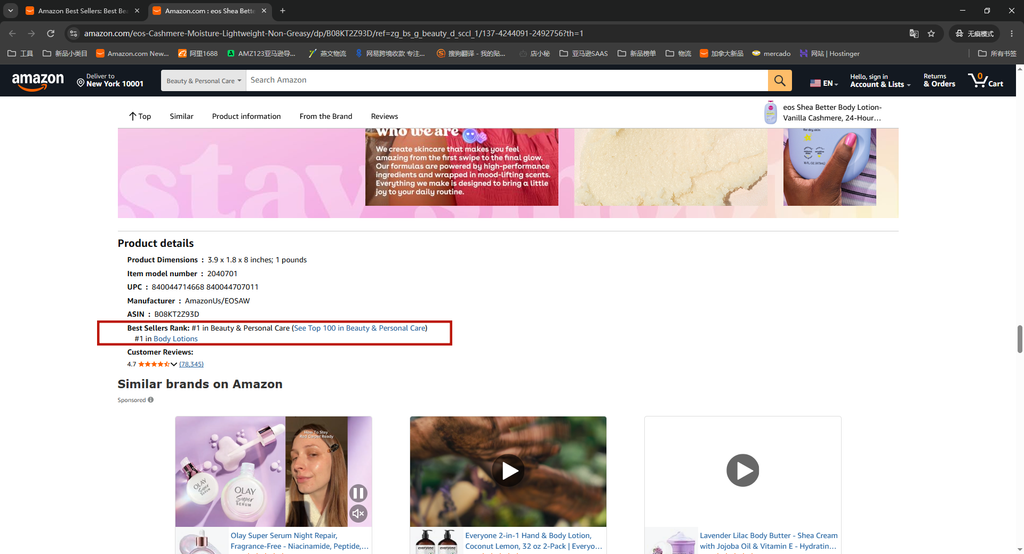1024x554 pixels.
Task: Jump to the Similar section
Action: click(182, 116)
